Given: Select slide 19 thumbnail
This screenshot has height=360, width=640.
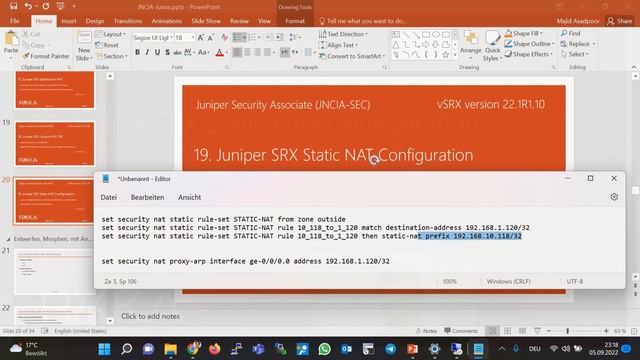Looking at the screenshot, I should point(55,144).
